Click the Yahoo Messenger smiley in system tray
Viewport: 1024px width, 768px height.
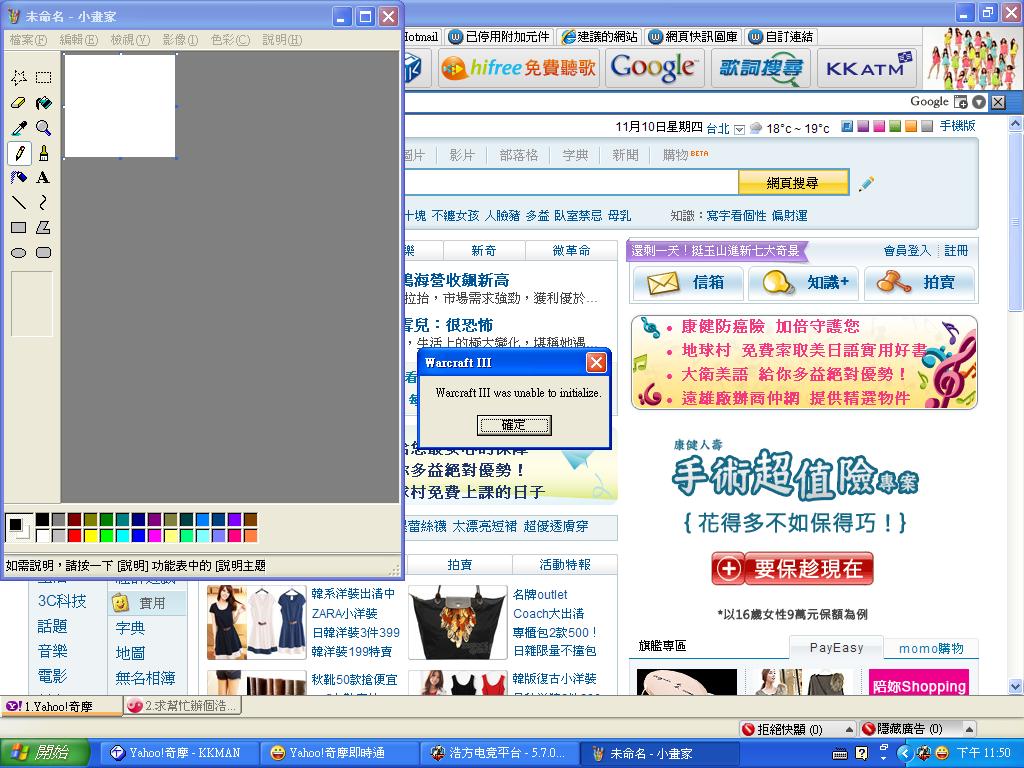(x=942, y=753)
